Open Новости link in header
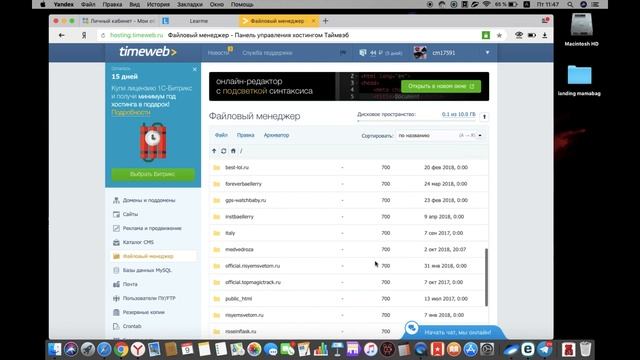The width and height of the screenshot is (640, 360). click(x=218, y=53)
